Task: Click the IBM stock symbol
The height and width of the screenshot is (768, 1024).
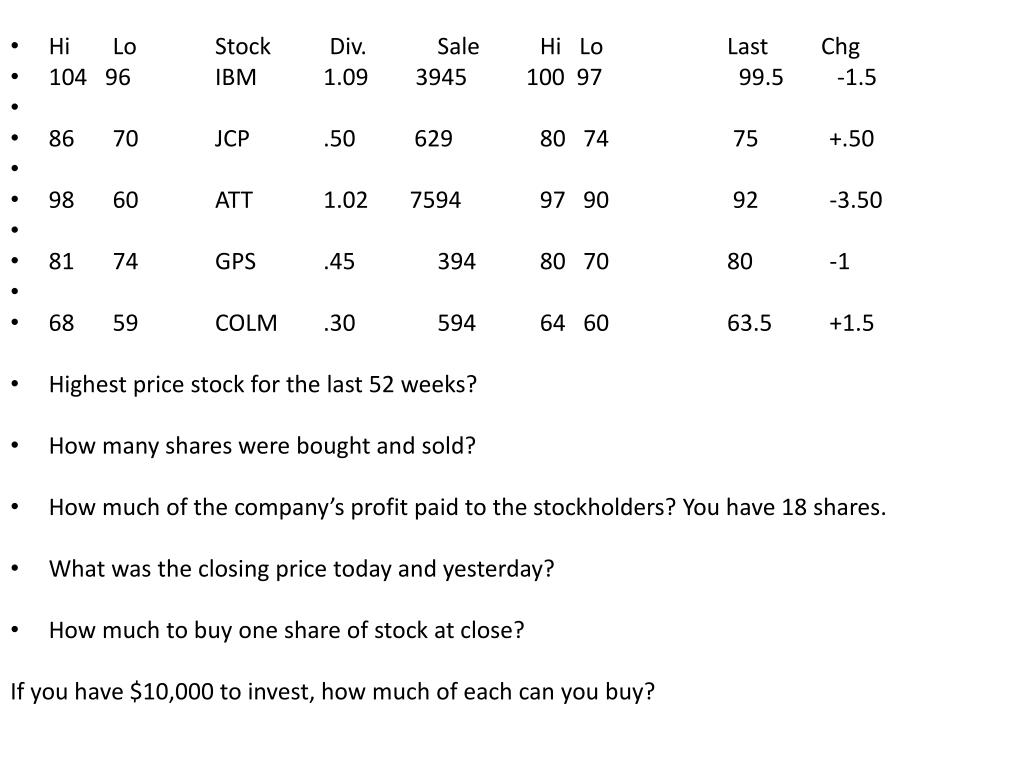Action: (235, 77)
